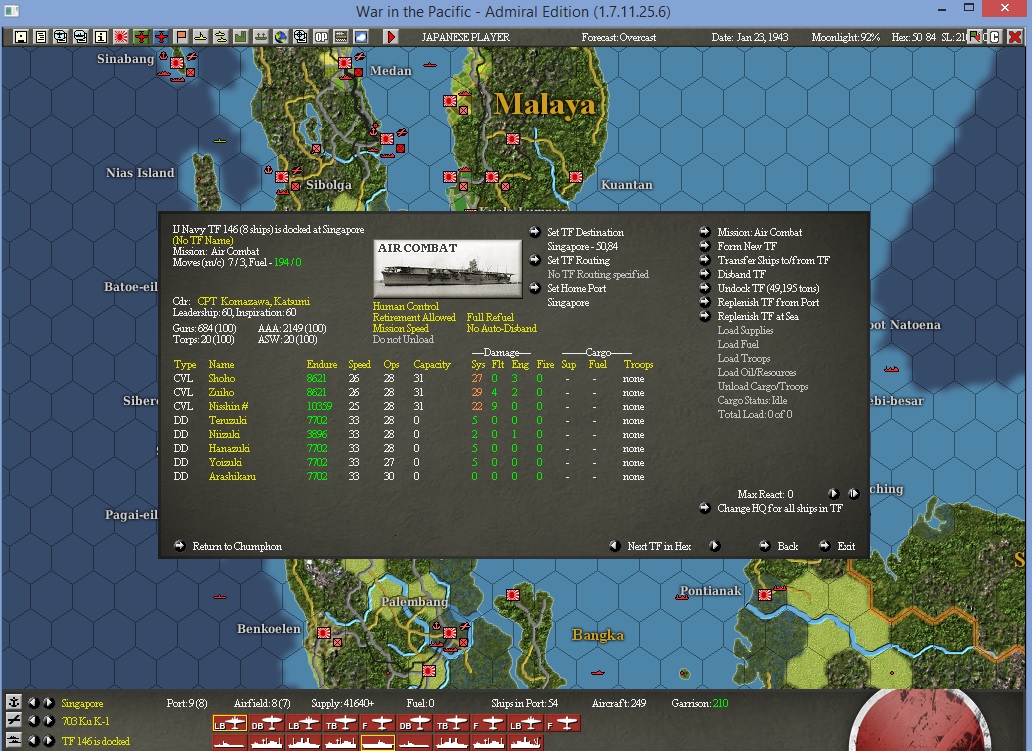Open ship Teruzuki details
Viewport: 1032px width, 751px height.
[x=228, y=420]
